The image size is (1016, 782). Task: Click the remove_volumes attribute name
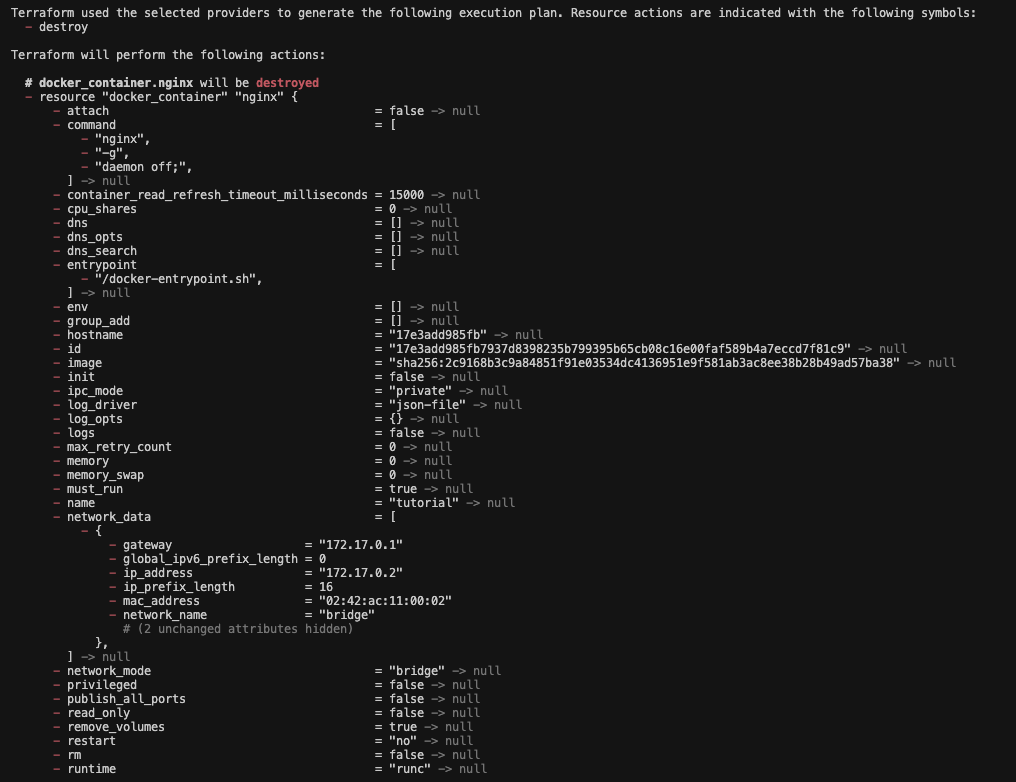(115, 727)
